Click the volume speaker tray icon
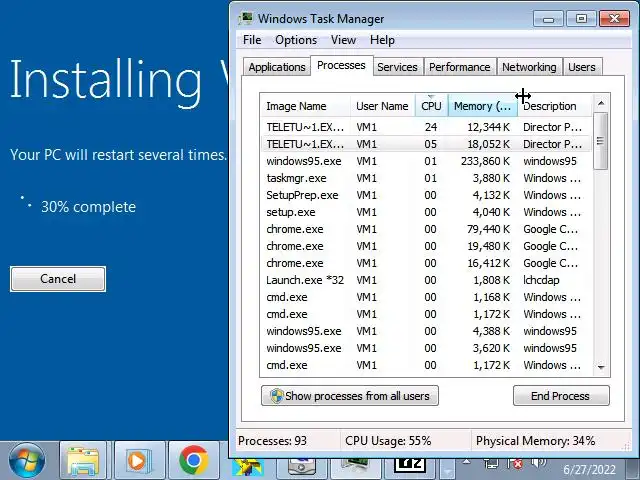Image resolution: width=640 pixels, height=480 pixels. tap(538, 463)
